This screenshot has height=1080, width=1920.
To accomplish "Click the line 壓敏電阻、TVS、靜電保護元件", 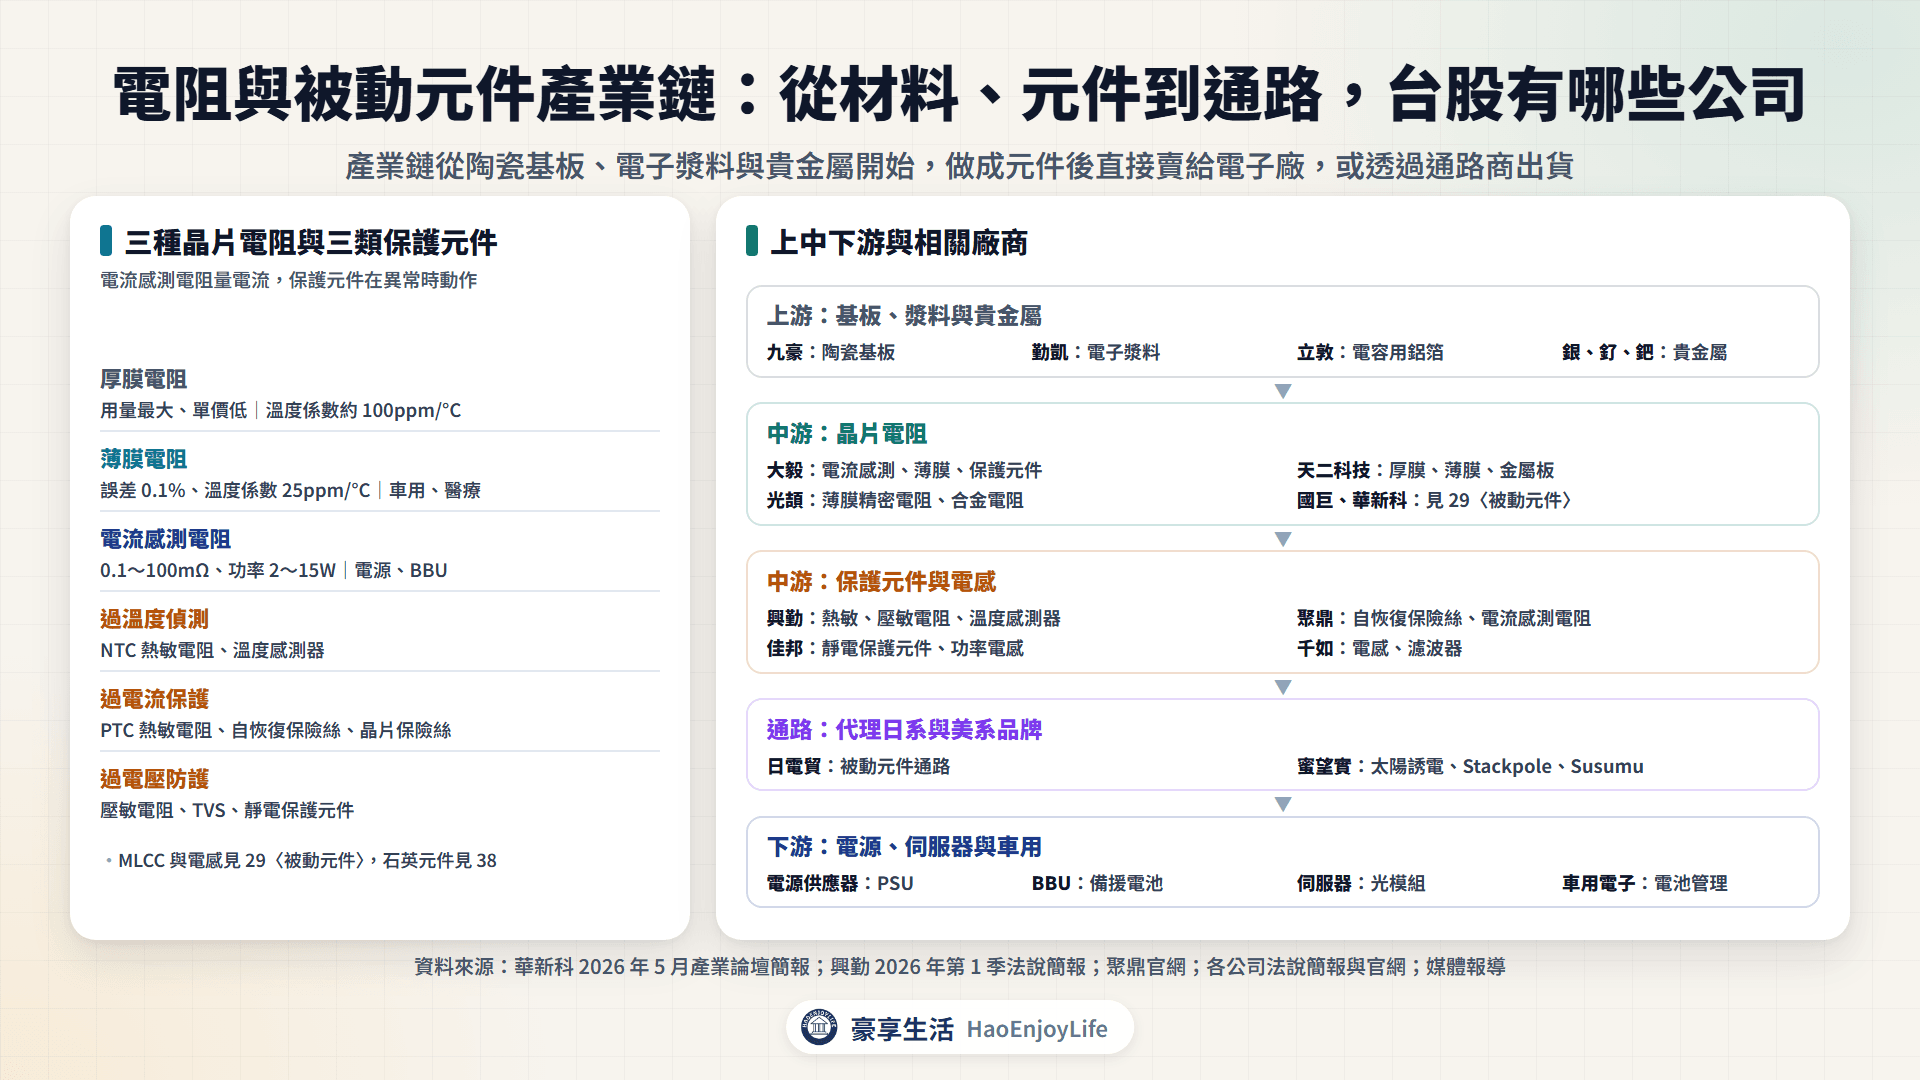I will [227, 810].
